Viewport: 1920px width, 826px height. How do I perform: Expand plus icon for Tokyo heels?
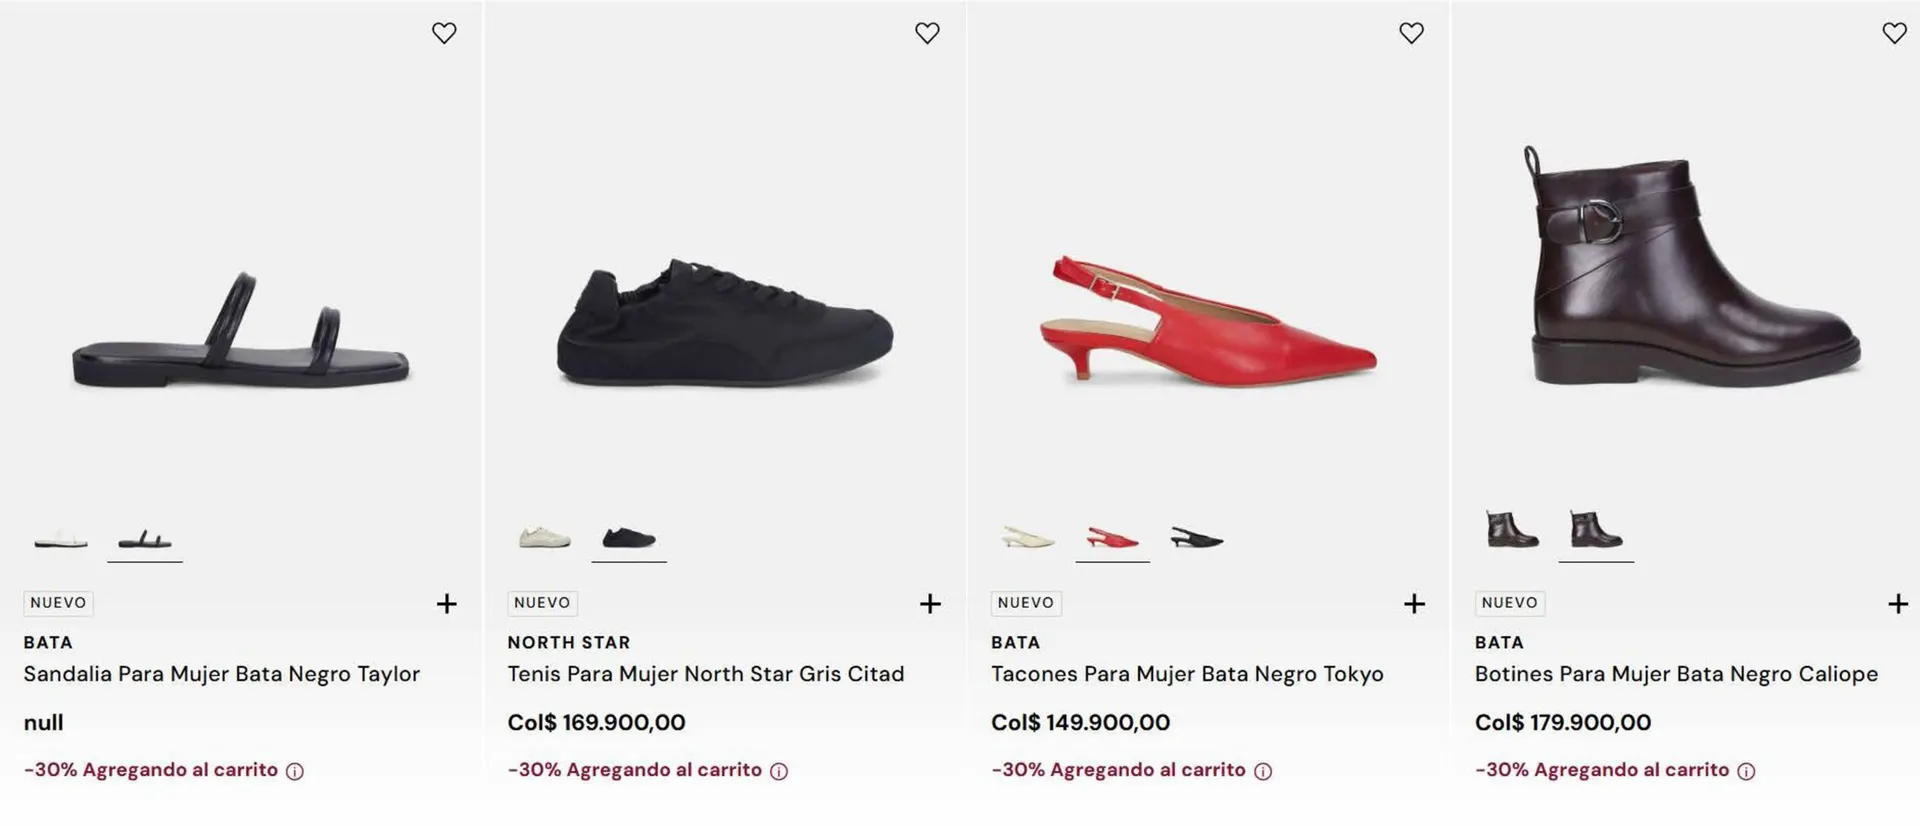tap(1414, 604)
